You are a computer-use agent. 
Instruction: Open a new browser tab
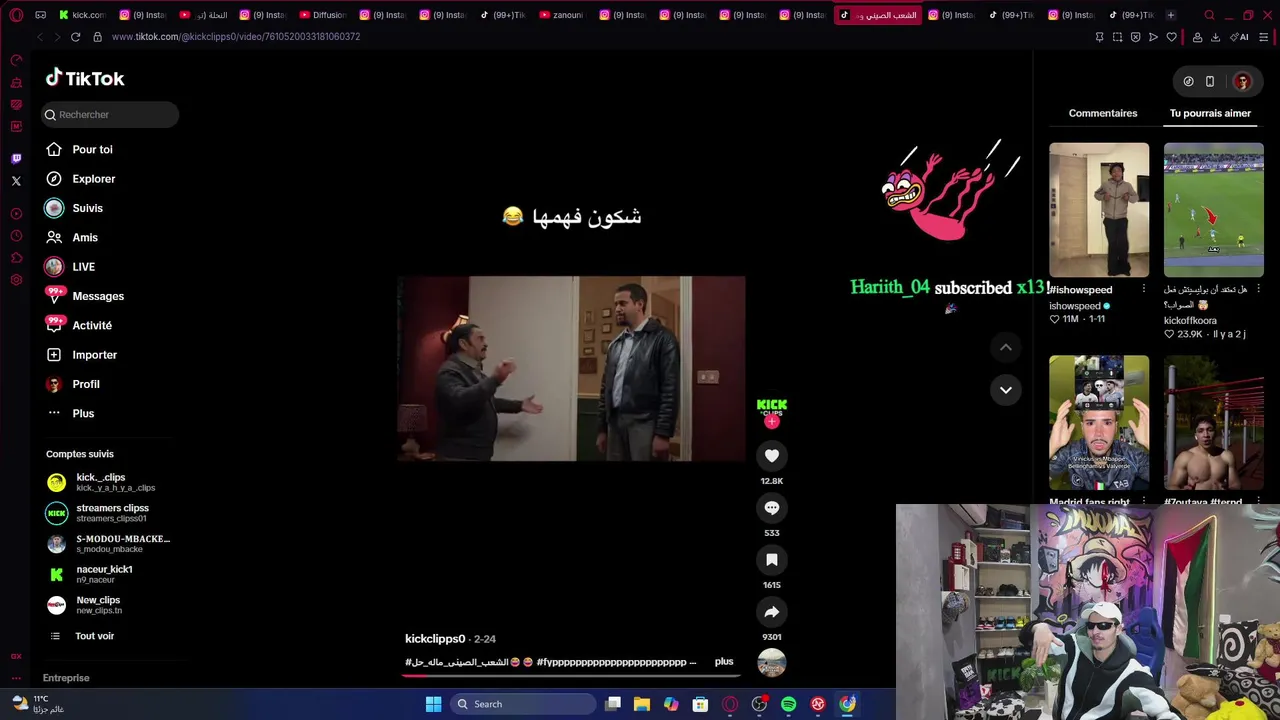[x=1170, y=15]
